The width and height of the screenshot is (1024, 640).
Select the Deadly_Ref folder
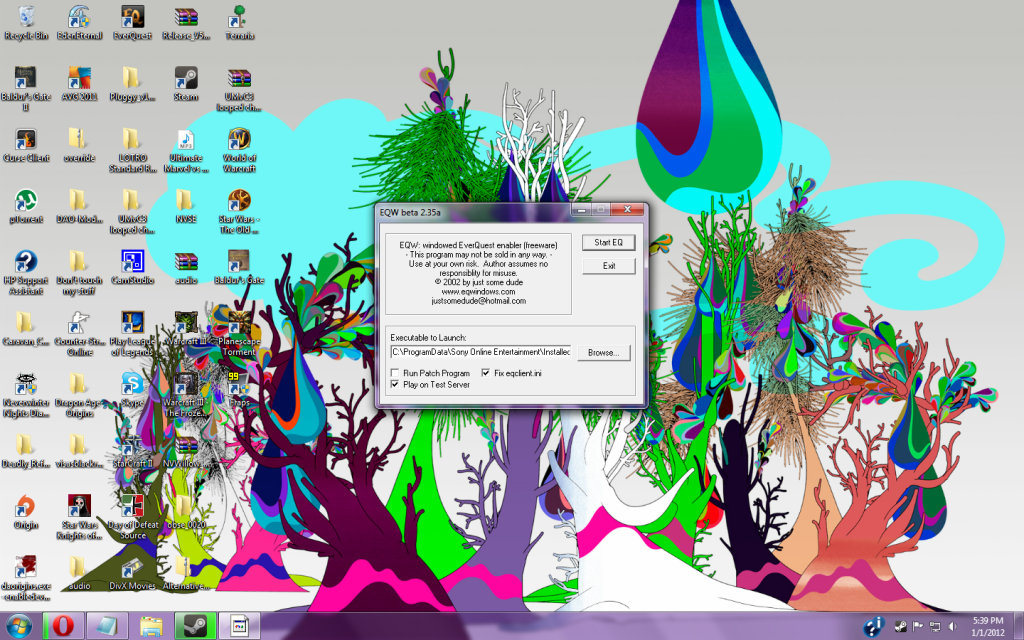(x=26, y=452)
